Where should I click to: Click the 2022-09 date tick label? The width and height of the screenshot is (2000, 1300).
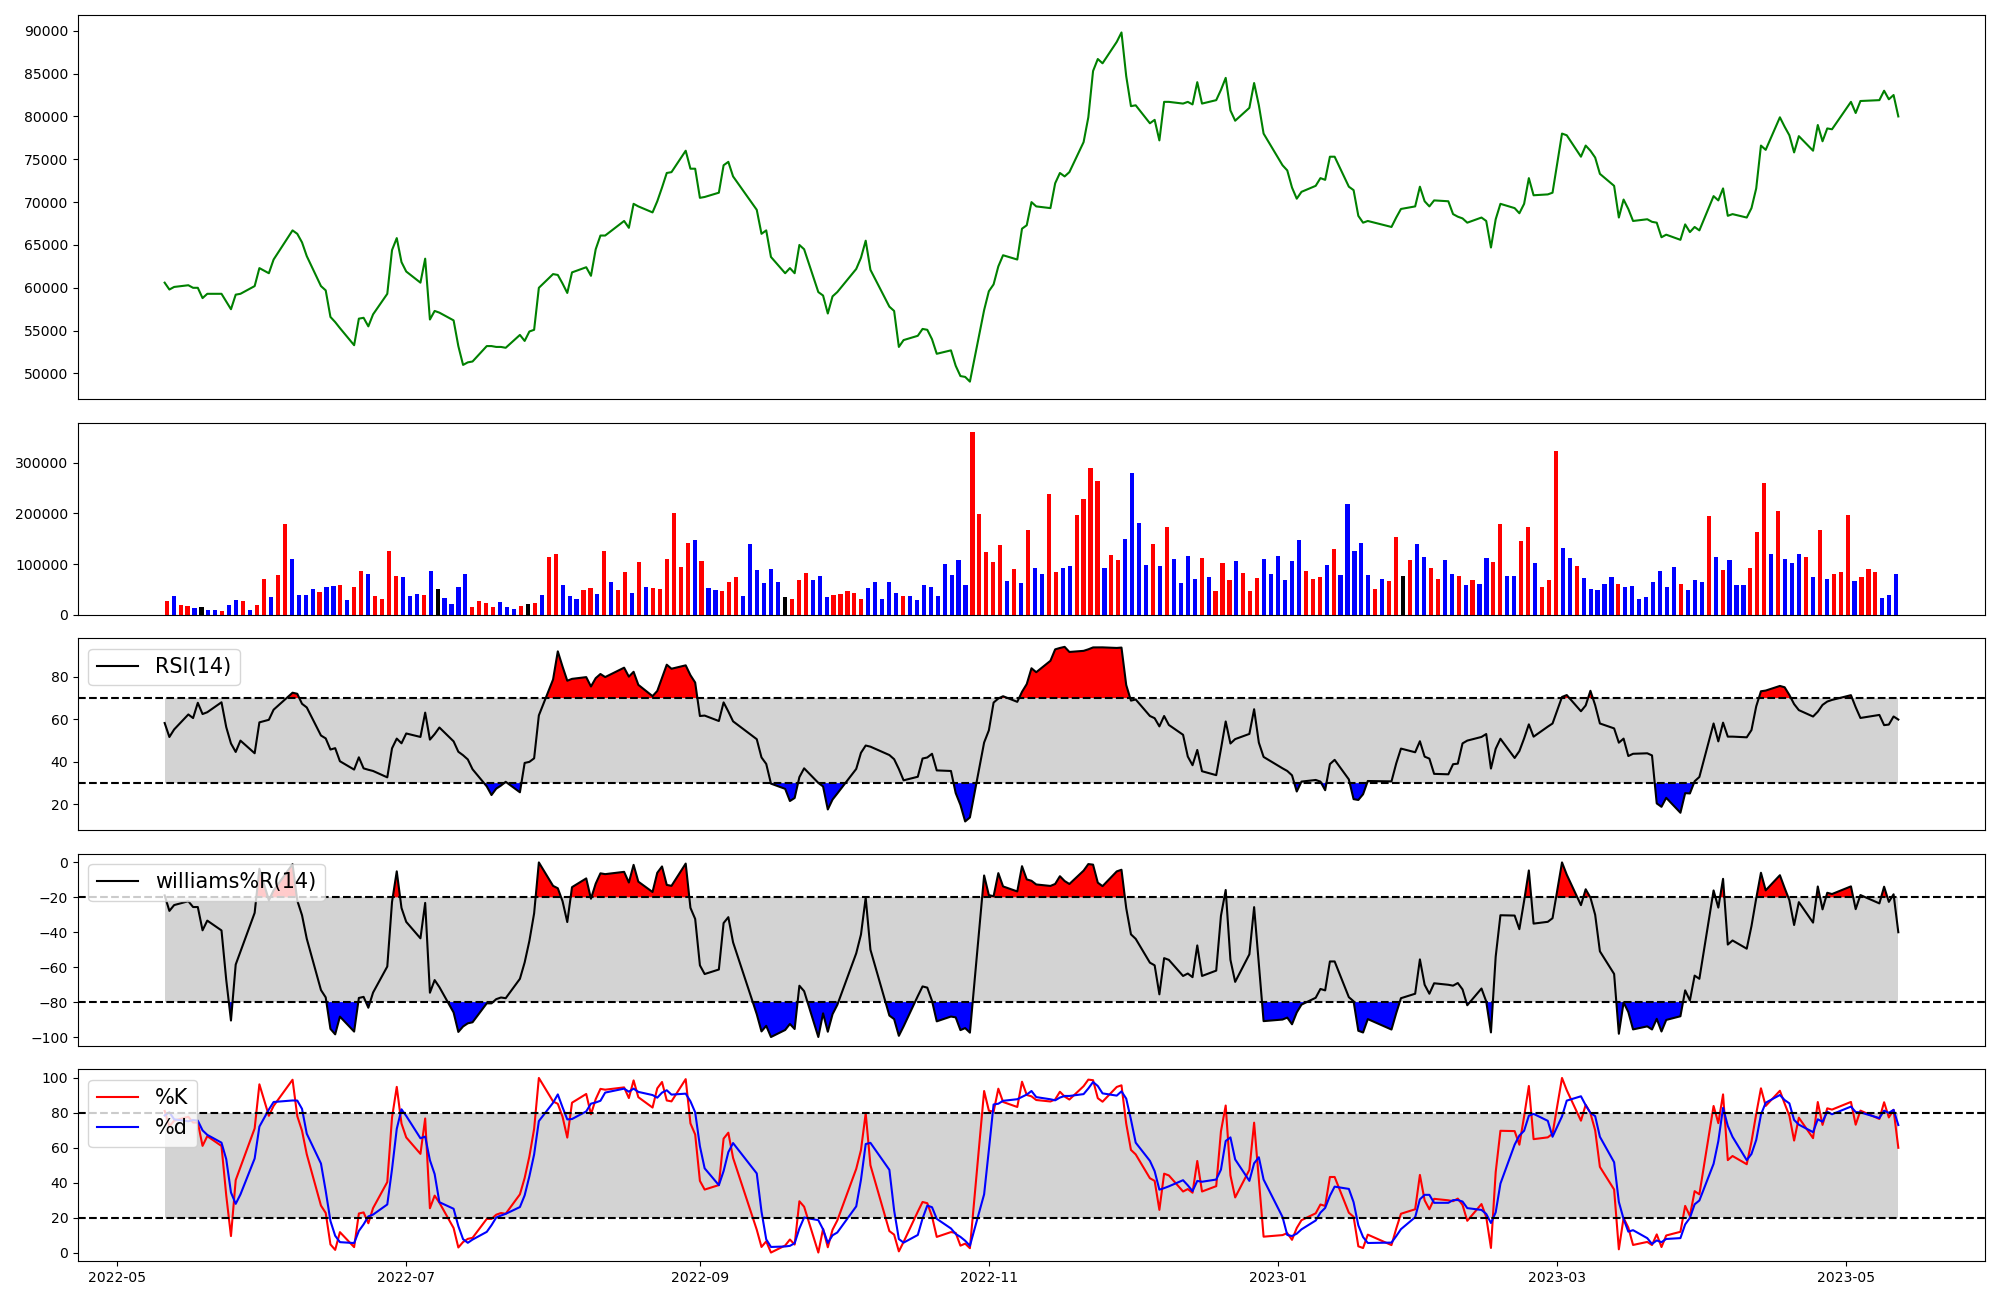click(x=700, y=1277)
